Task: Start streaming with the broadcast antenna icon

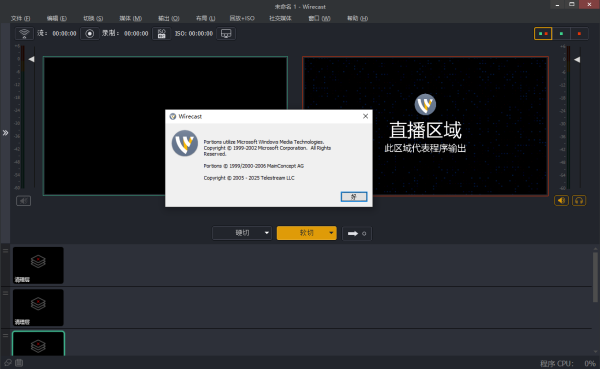Action: (x=24, y=34)
